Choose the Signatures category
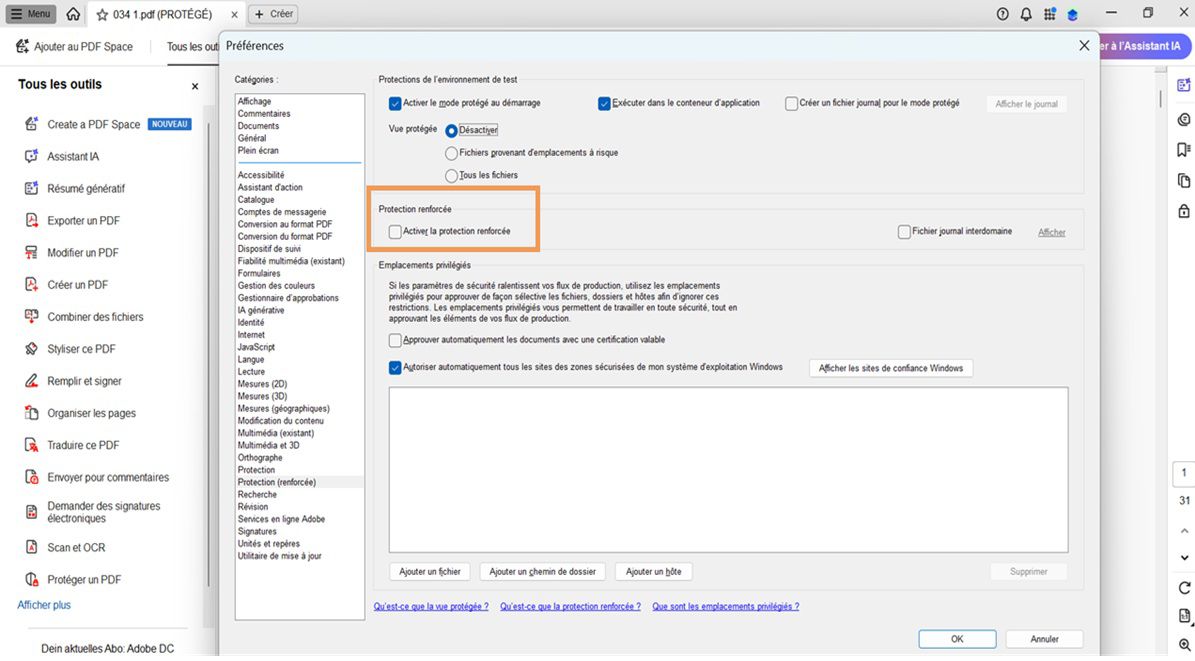The image size is (1195, 661). click(x=257, y=531)
